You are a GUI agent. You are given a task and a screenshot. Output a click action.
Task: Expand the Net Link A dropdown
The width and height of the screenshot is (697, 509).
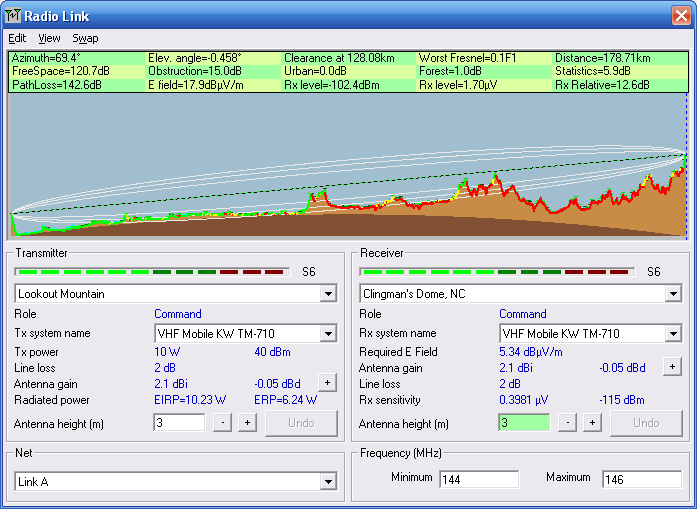pos(328,482)
